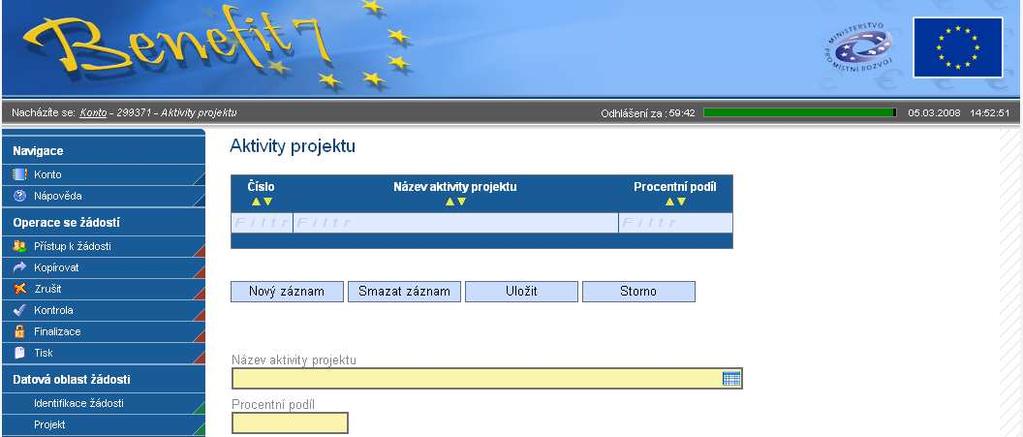The height and width of the screenshot is (437, 1023).
Task: Open Konto in navigation menu
Action: 103,175
